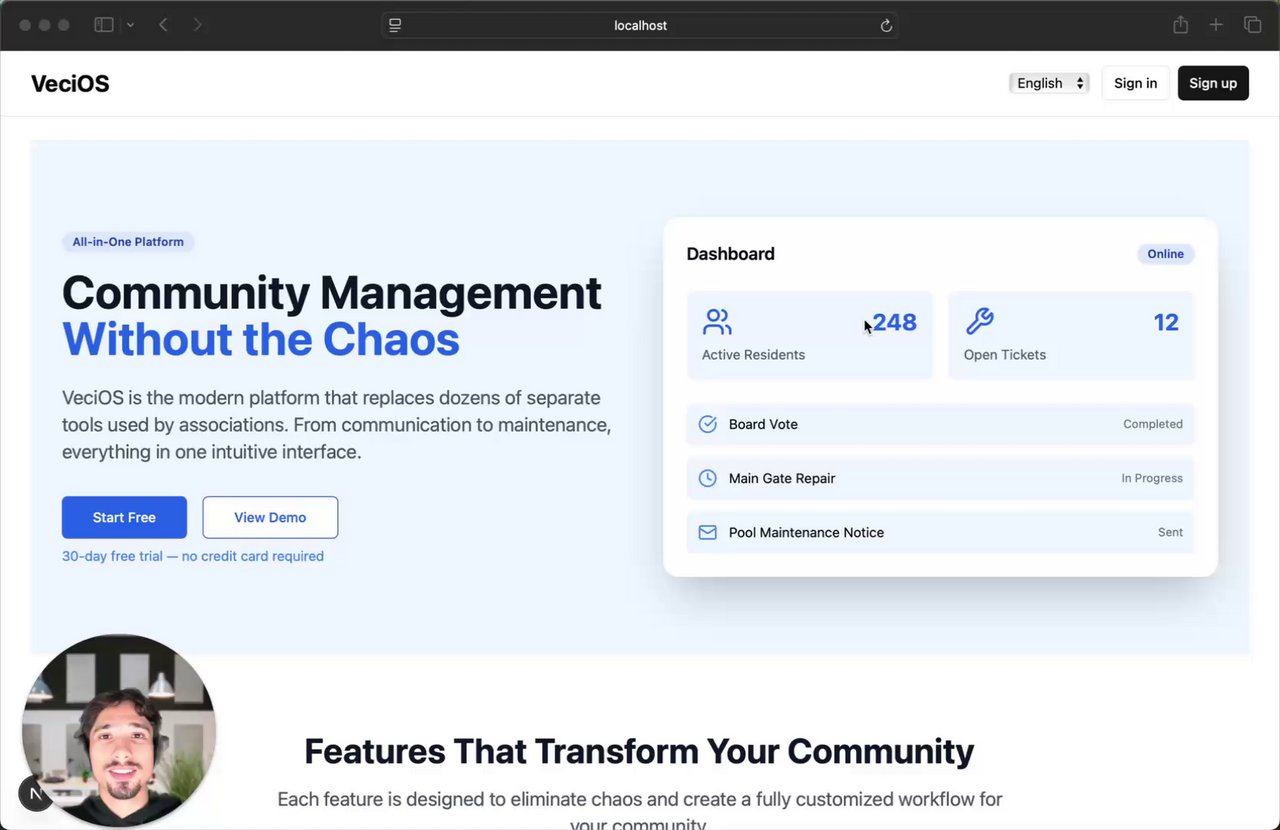The image size is (1280, 830).
Task: Select the Pool Maintenance Notice label
Action: click(806, 532)
